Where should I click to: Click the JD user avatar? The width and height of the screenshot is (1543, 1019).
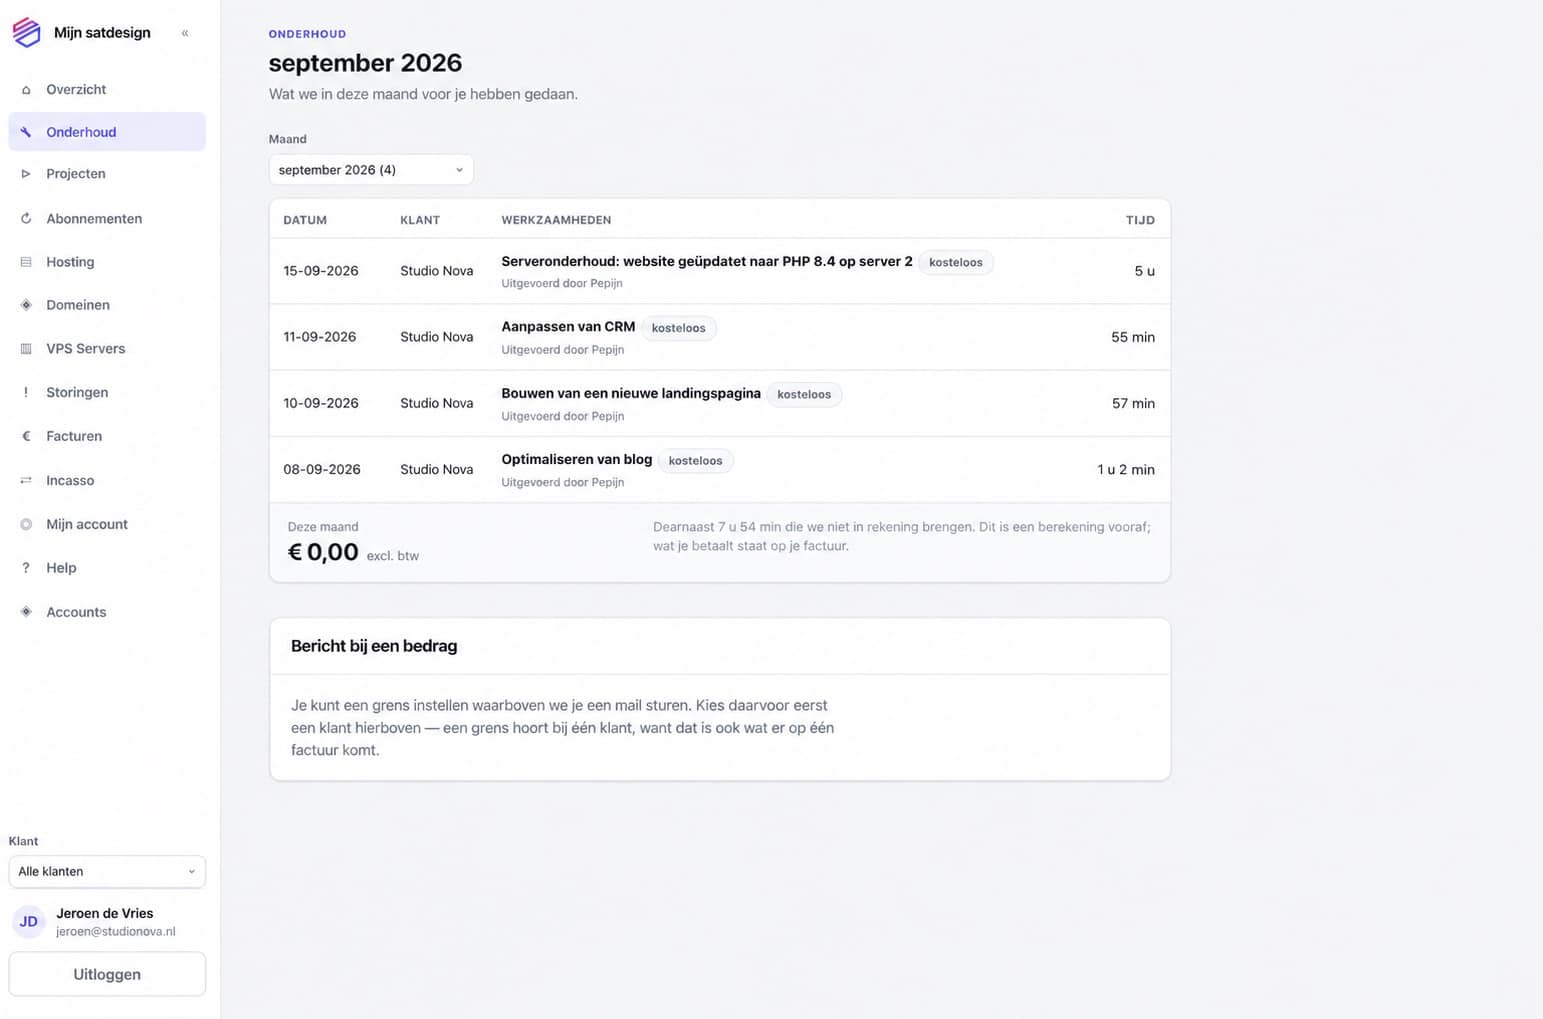pos(29,921)
